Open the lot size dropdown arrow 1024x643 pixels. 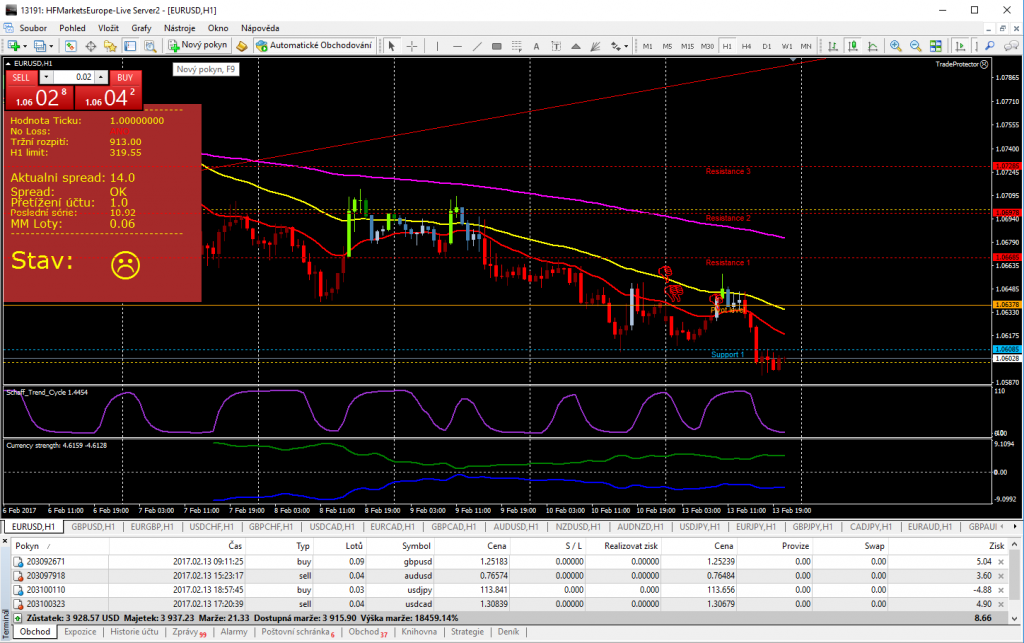[46, 77]
